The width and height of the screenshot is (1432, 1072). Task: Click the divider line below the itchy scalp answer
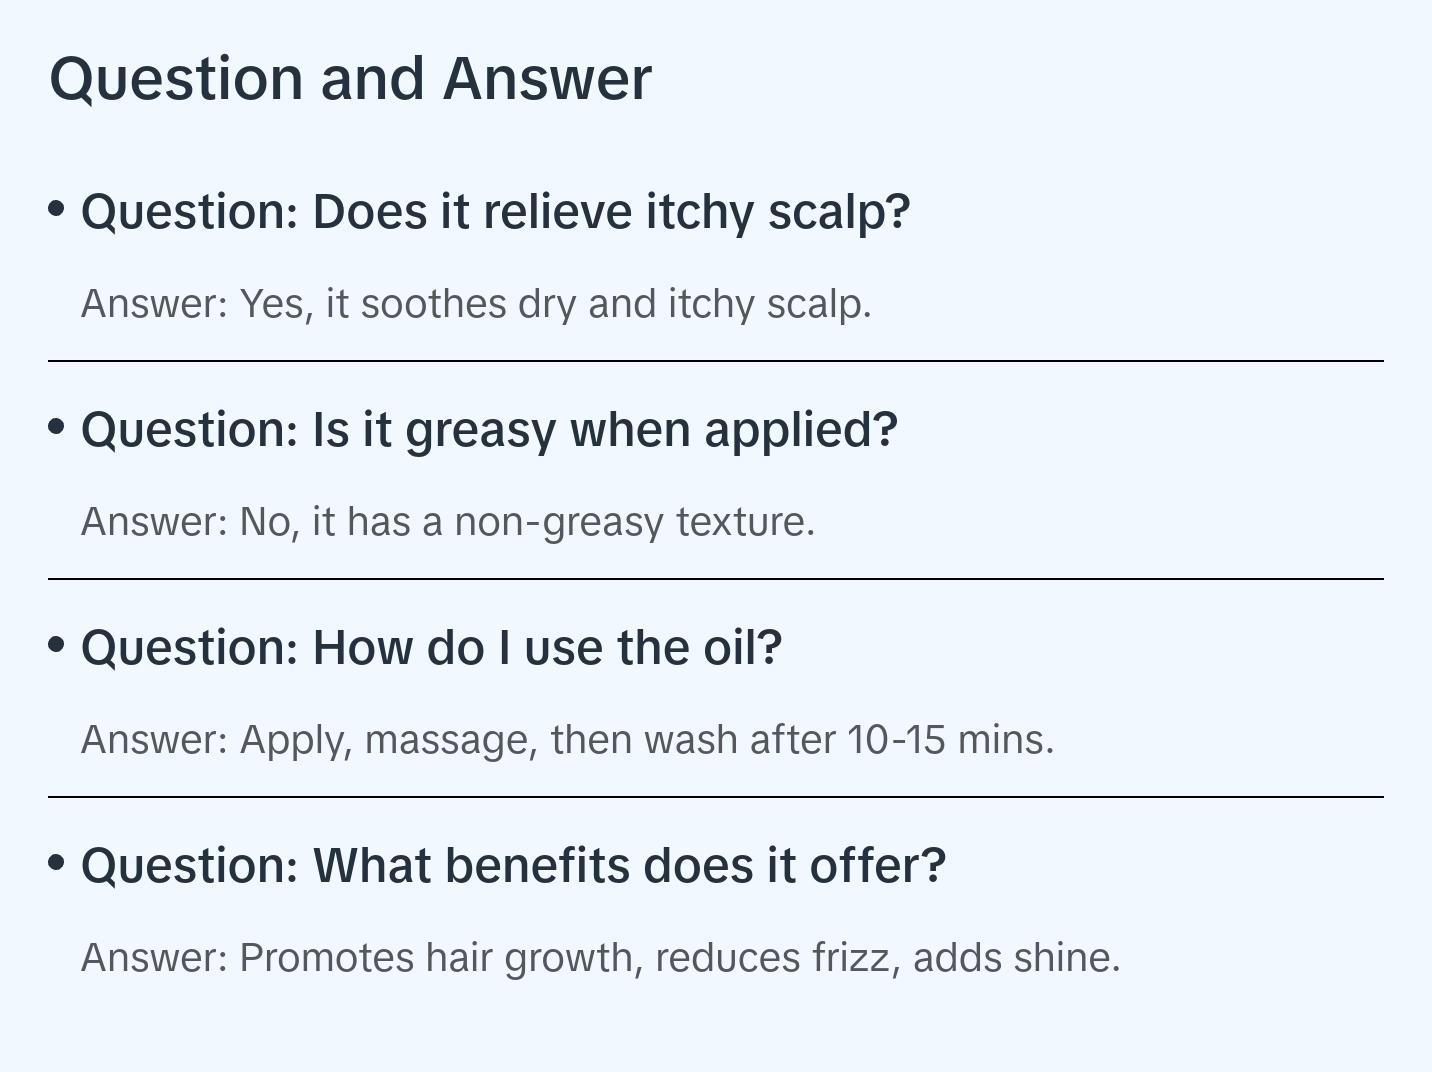click(x=716, y=361)
